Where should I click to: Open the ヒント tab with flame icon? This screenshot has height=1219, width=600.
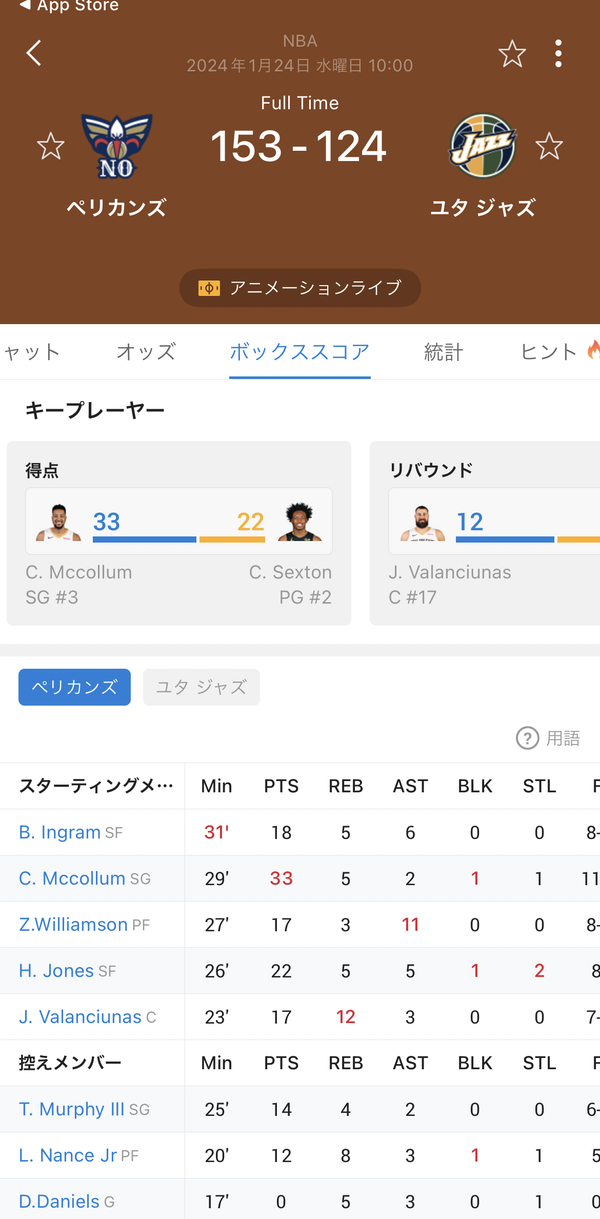[x=560, y=351]
